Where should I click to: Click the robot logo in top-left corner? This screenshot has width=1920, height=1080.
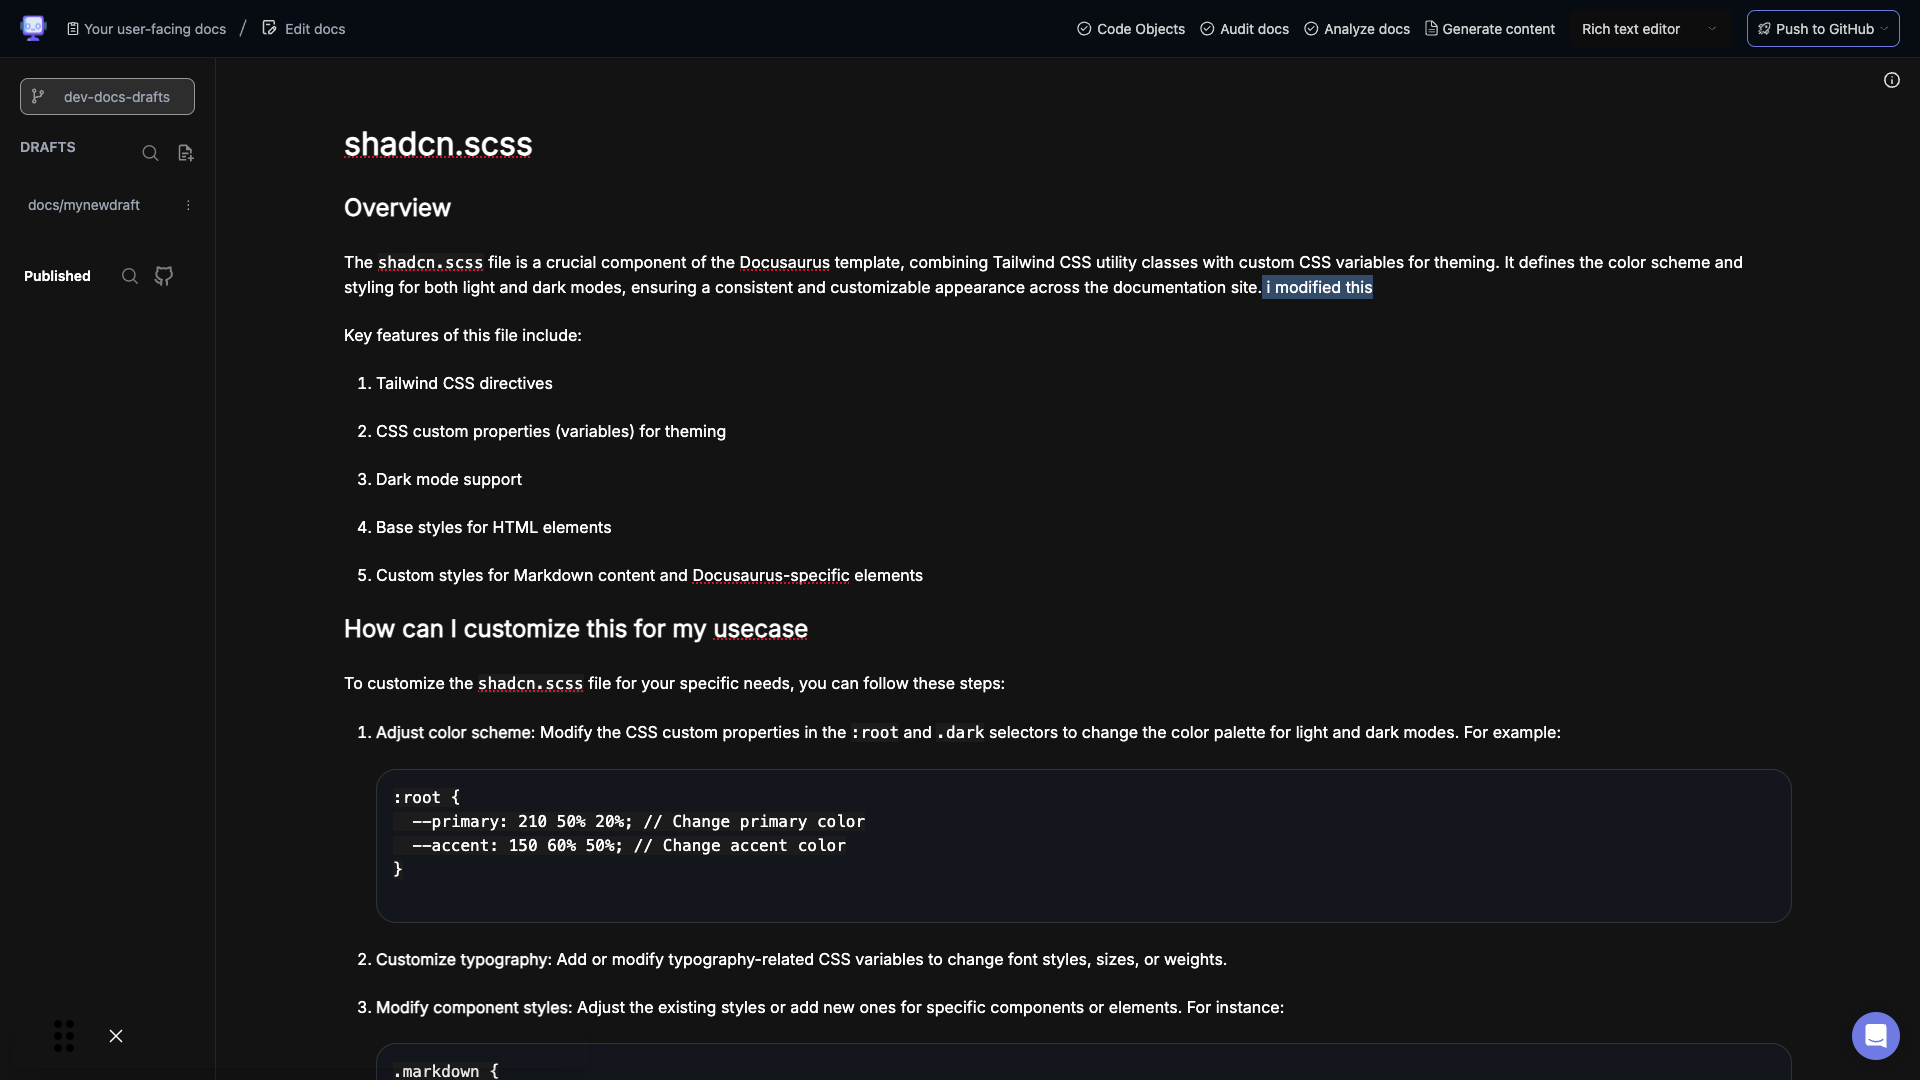click(x=33, y=28)
